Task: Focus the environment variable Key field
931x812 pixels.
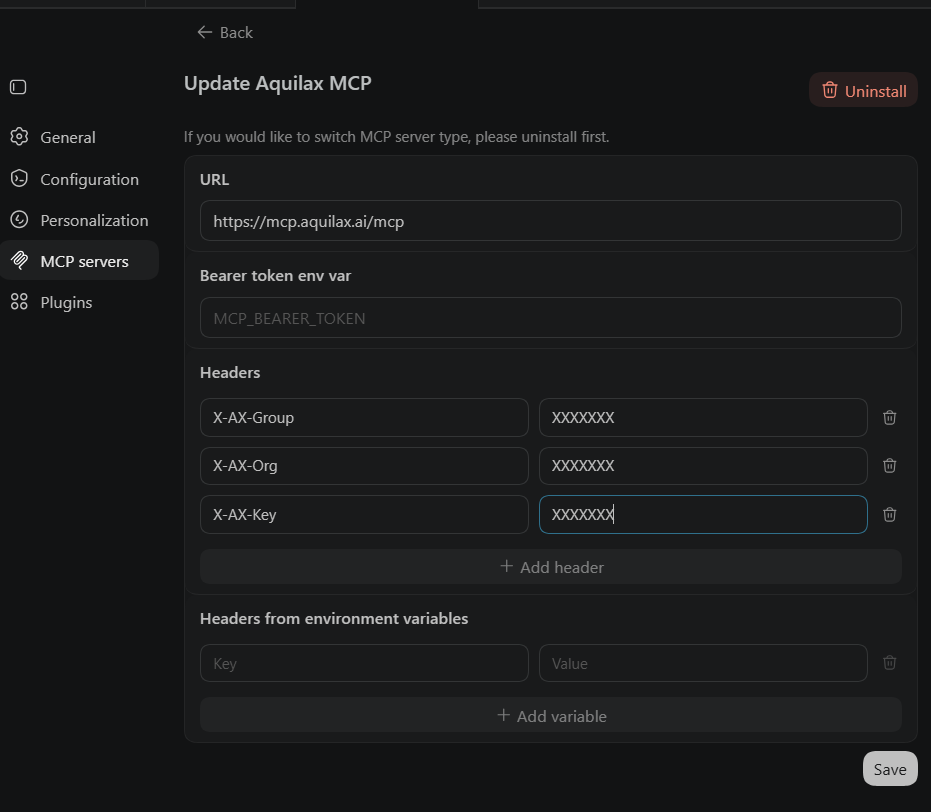Action: (x=364, y=663)
